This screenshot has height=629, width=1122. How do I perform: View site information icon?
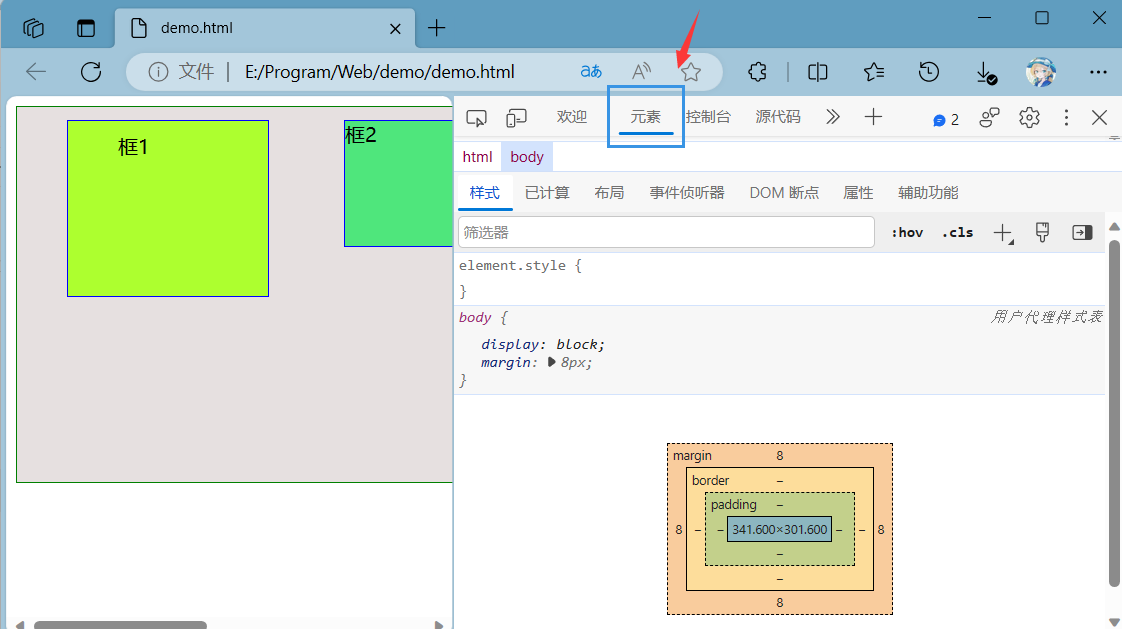[x=158, y=72]
